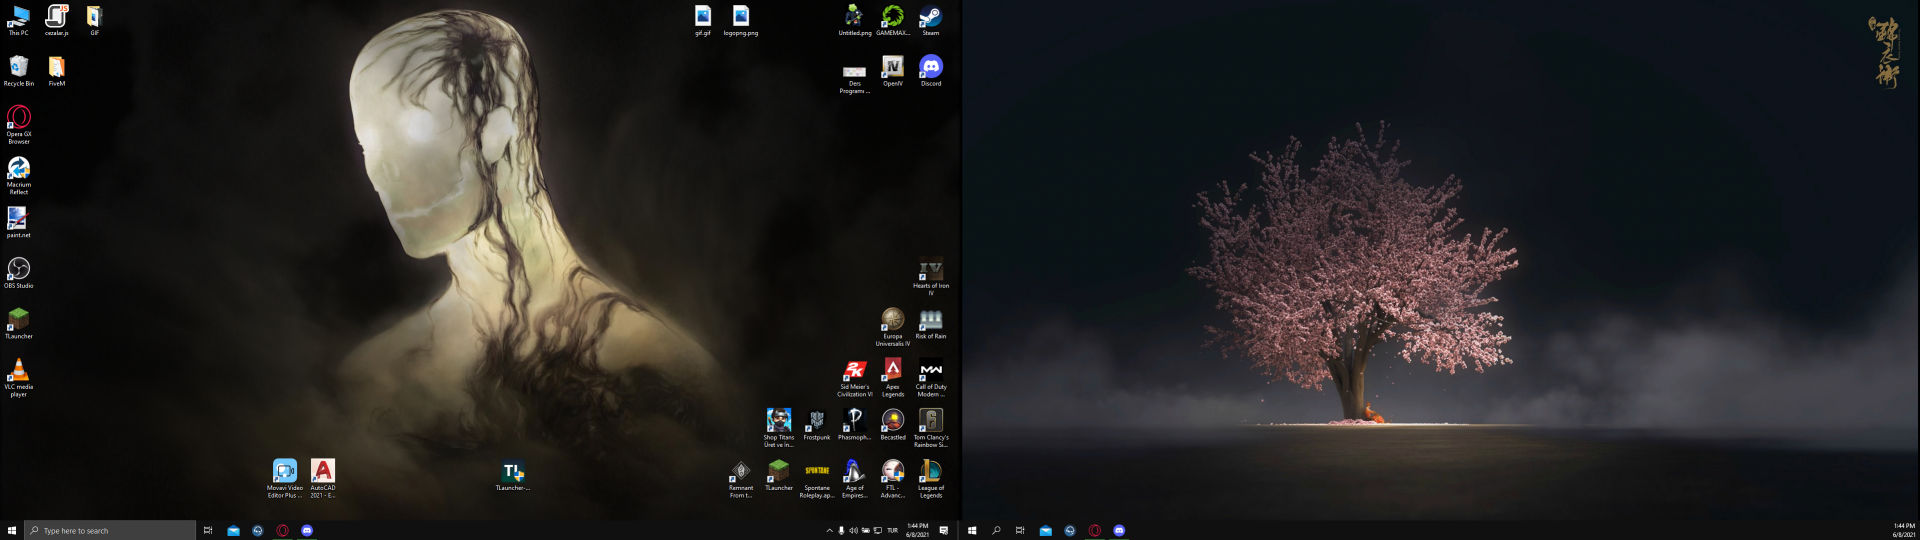The image size is (1920, 540).
Task: Open Opera GX on left monitor taskbar
Action: point(282,530)
